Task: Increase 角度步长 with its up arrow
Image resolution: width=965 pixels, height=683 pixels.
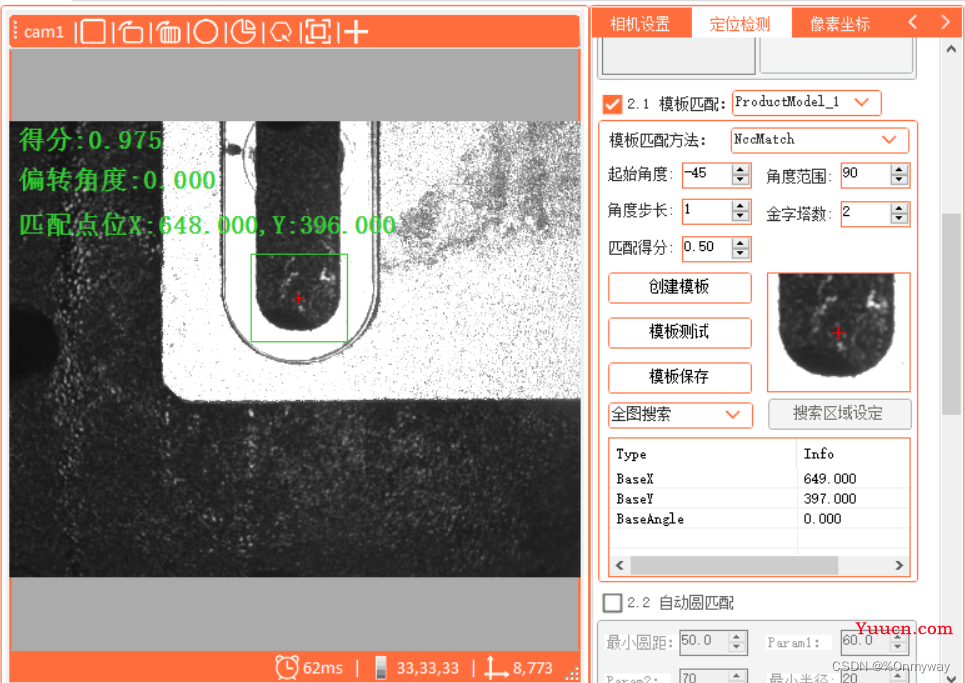Action: click(740, 206)
